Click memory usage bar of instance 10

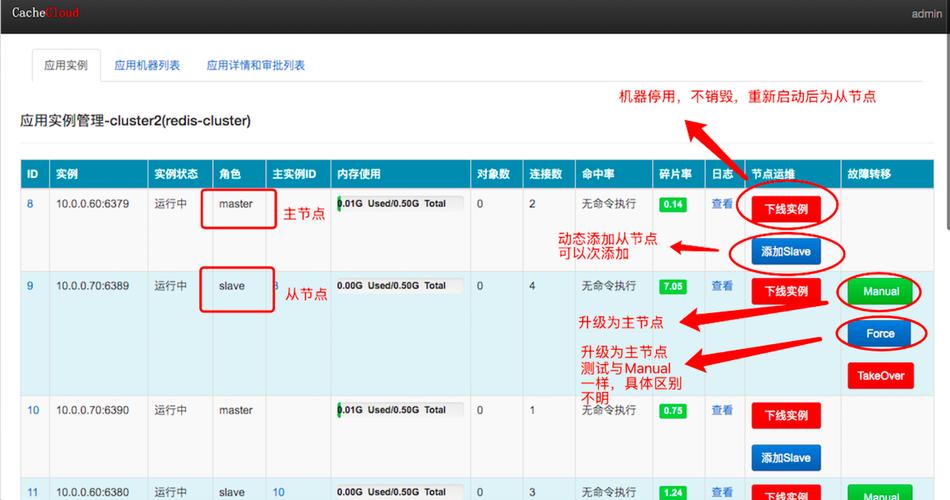(x=400, y=410)
